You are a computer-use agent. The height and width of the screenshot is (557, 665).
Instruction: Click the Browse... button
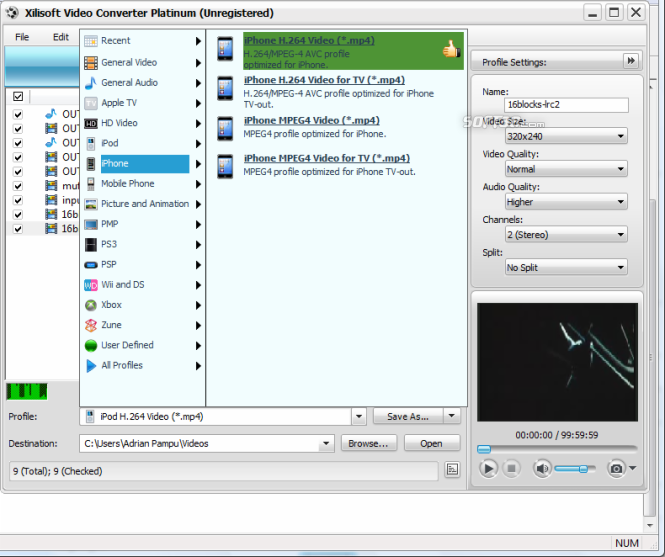(369, 443)
